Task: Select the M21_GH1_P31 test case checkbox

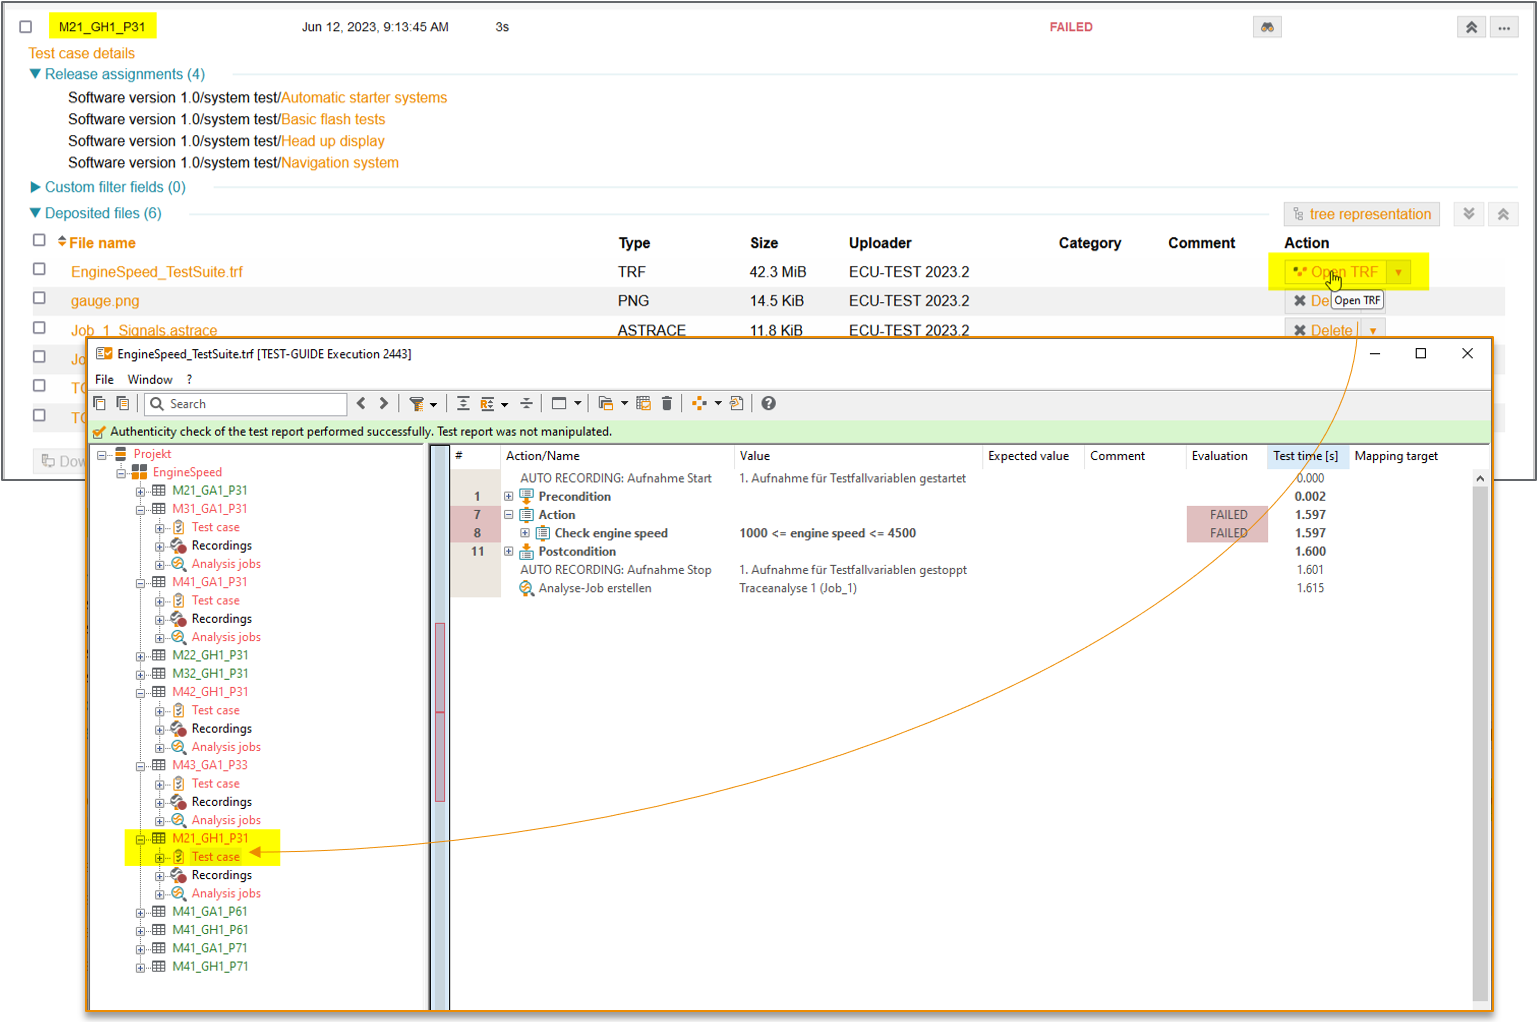Action: (26, 27)
